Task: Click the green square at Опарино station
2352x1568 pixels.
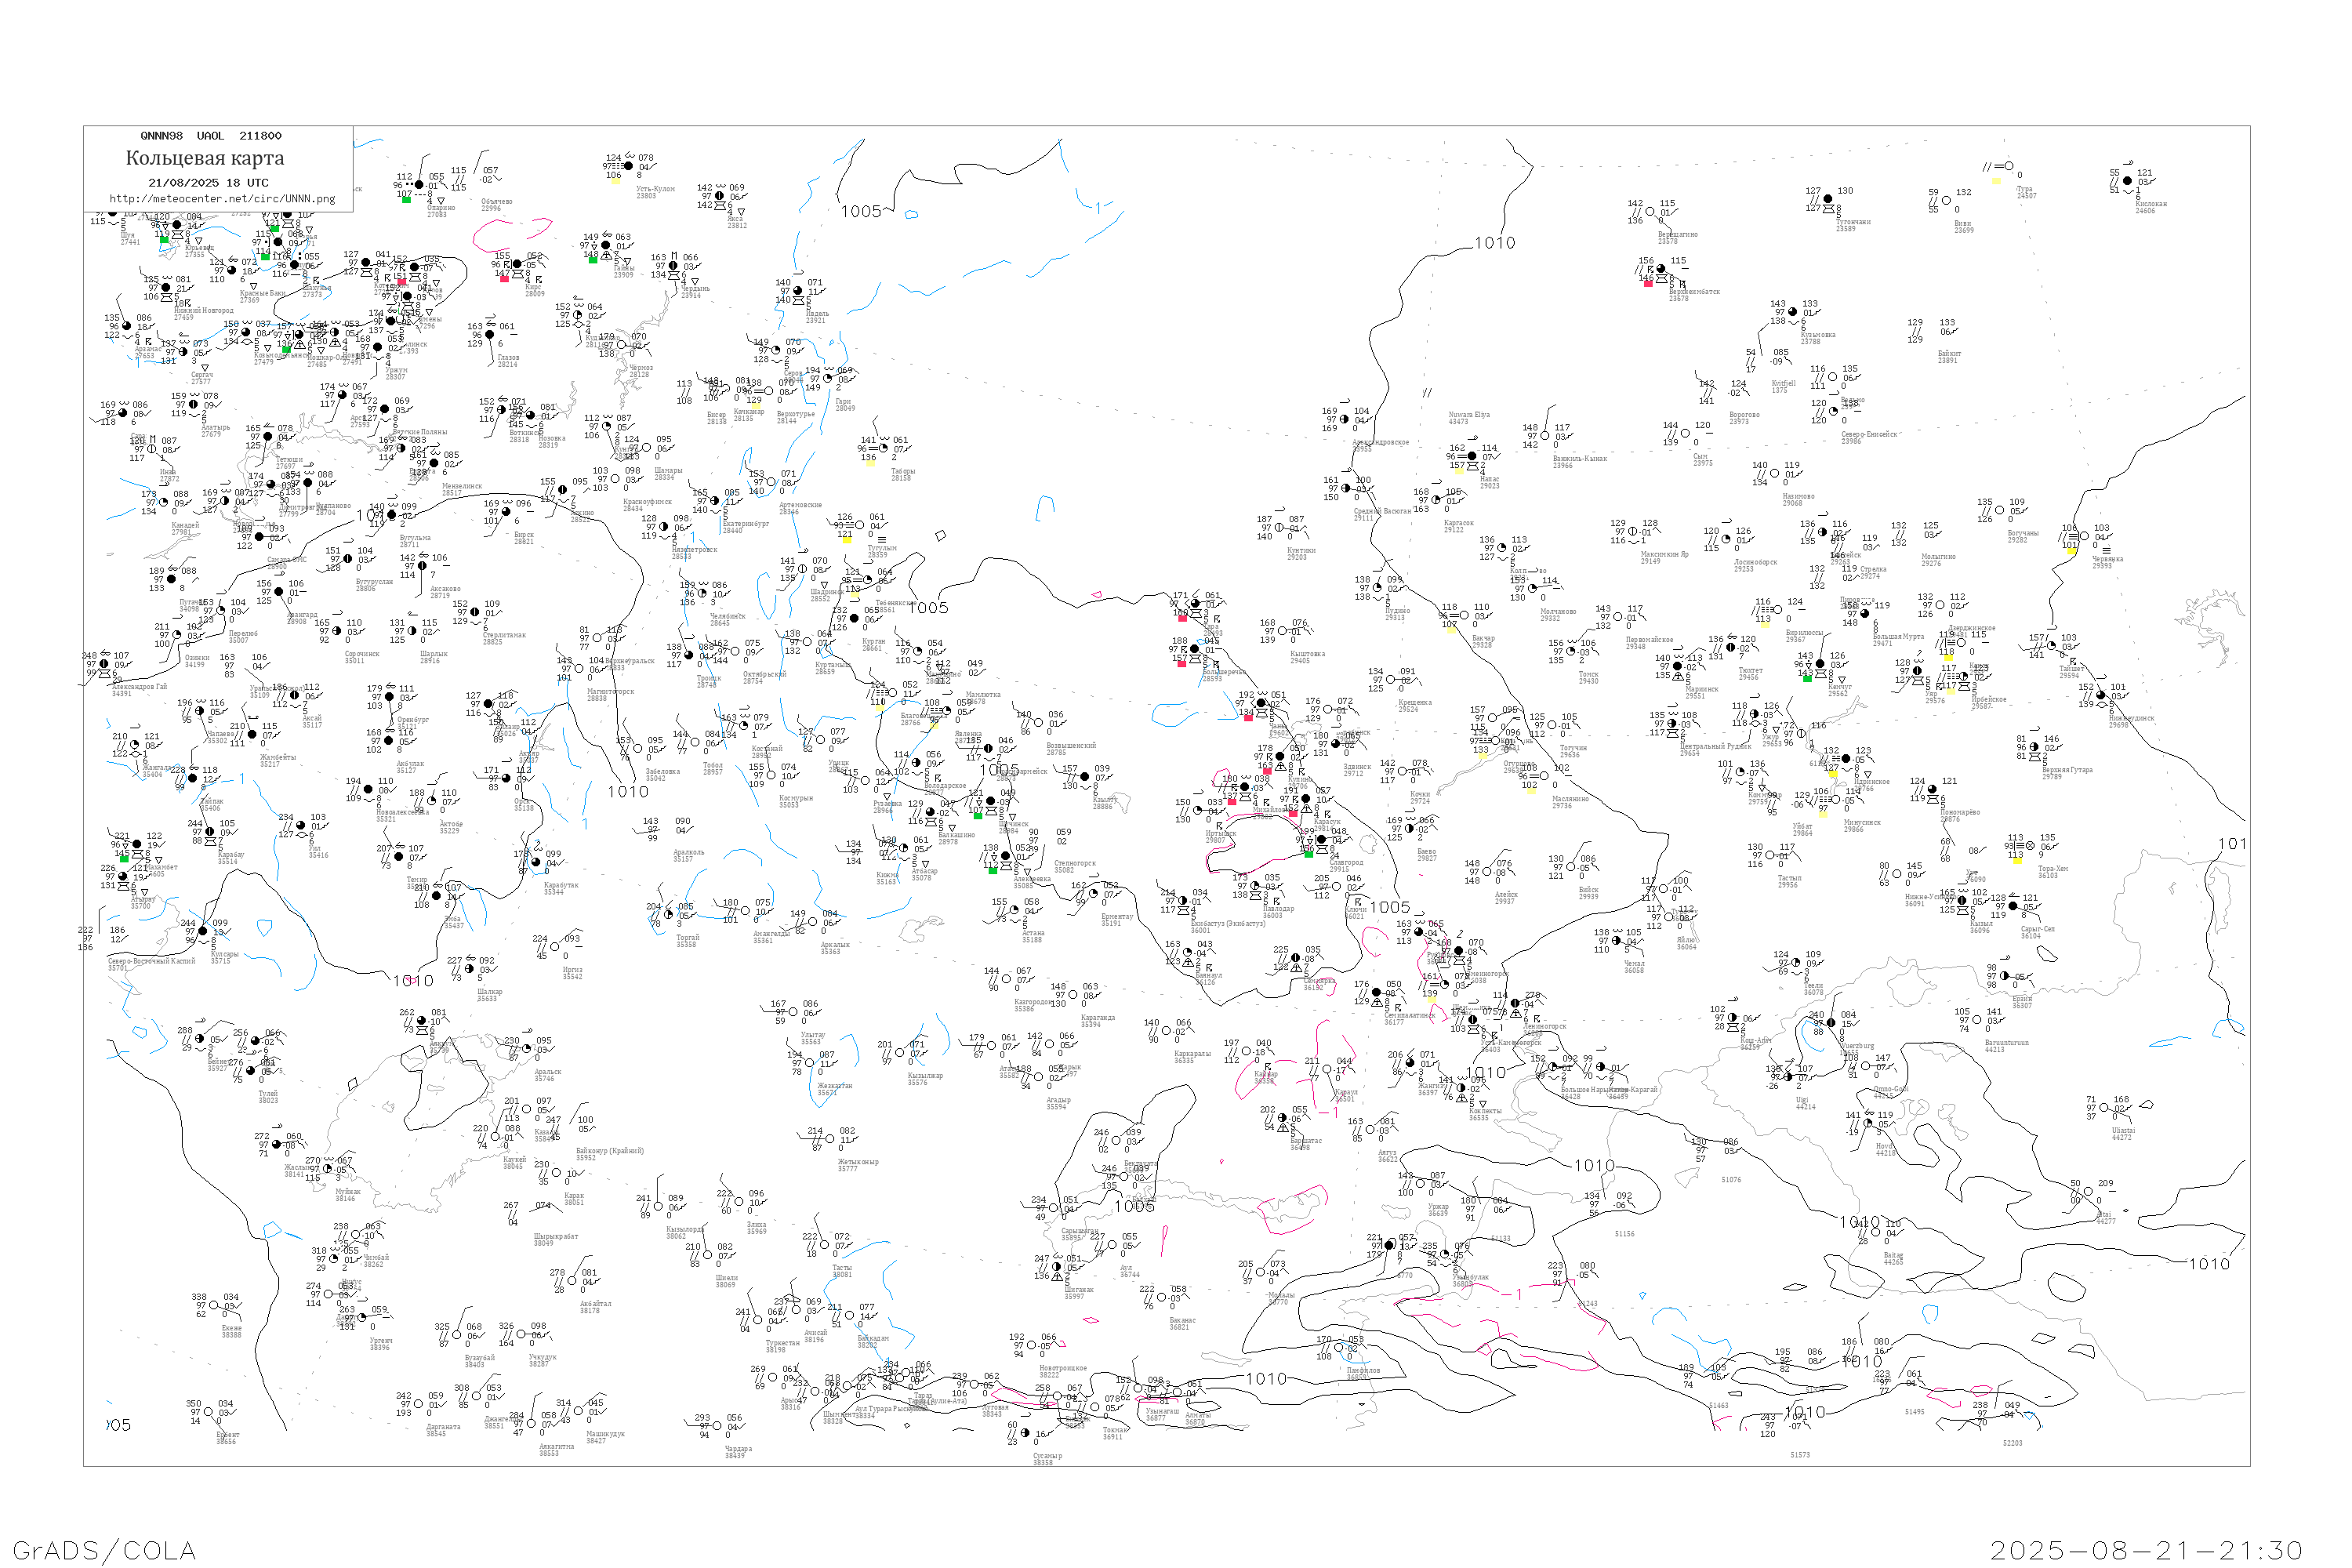Action: [x=406, y=200]
